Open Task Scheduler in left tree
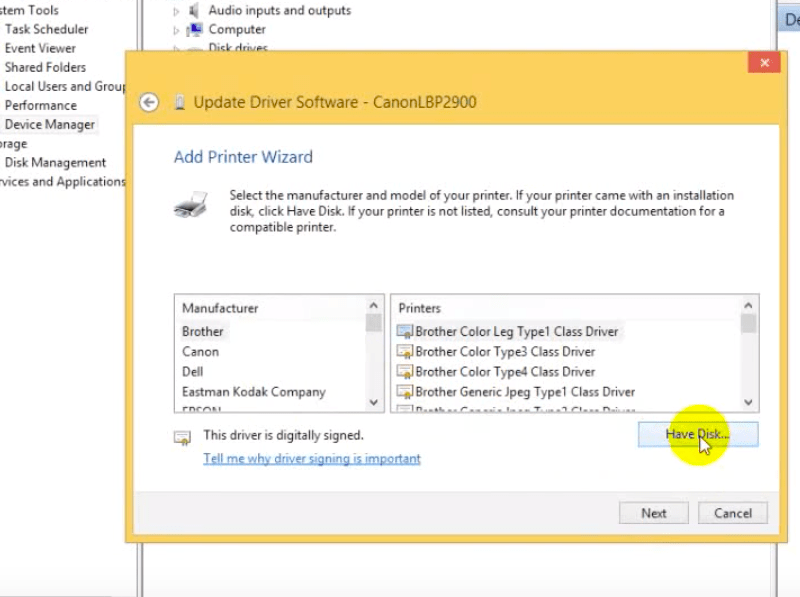This screenshot has height=597, width=800. 46,29
